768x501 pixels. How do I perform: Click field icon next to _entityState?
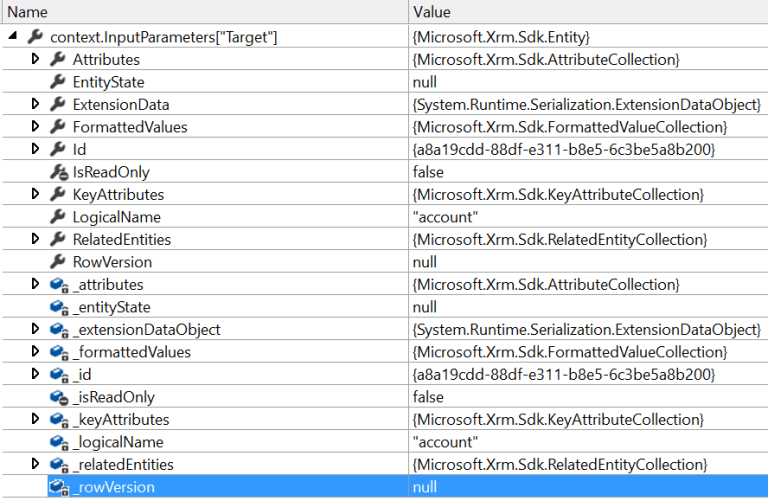[x=59, y=308]
